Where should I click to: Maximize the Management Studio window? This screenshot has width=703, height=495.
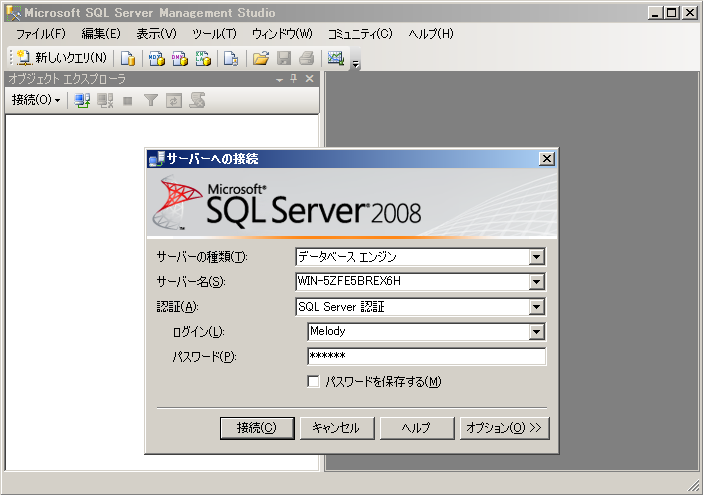(672, 13)
